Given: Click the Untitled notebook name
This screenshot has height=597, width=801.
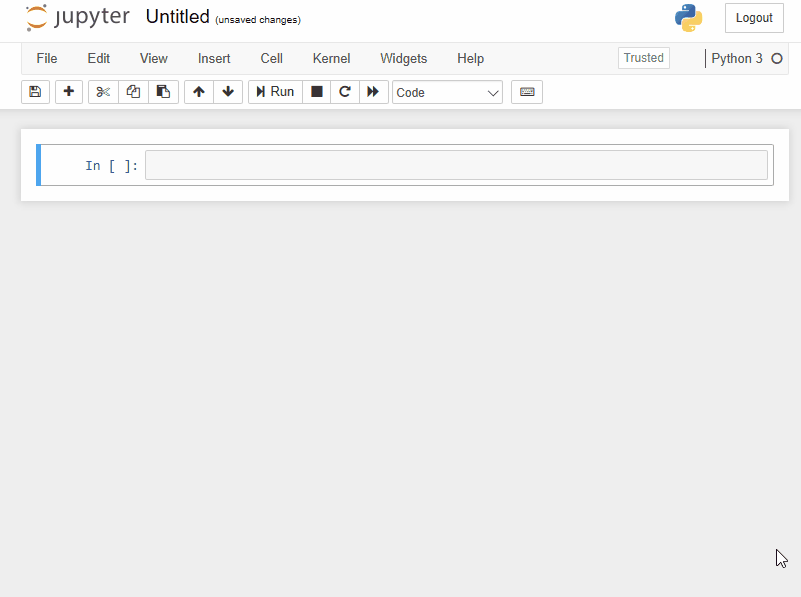Looking at the screenshot, I should coord(177,17).
